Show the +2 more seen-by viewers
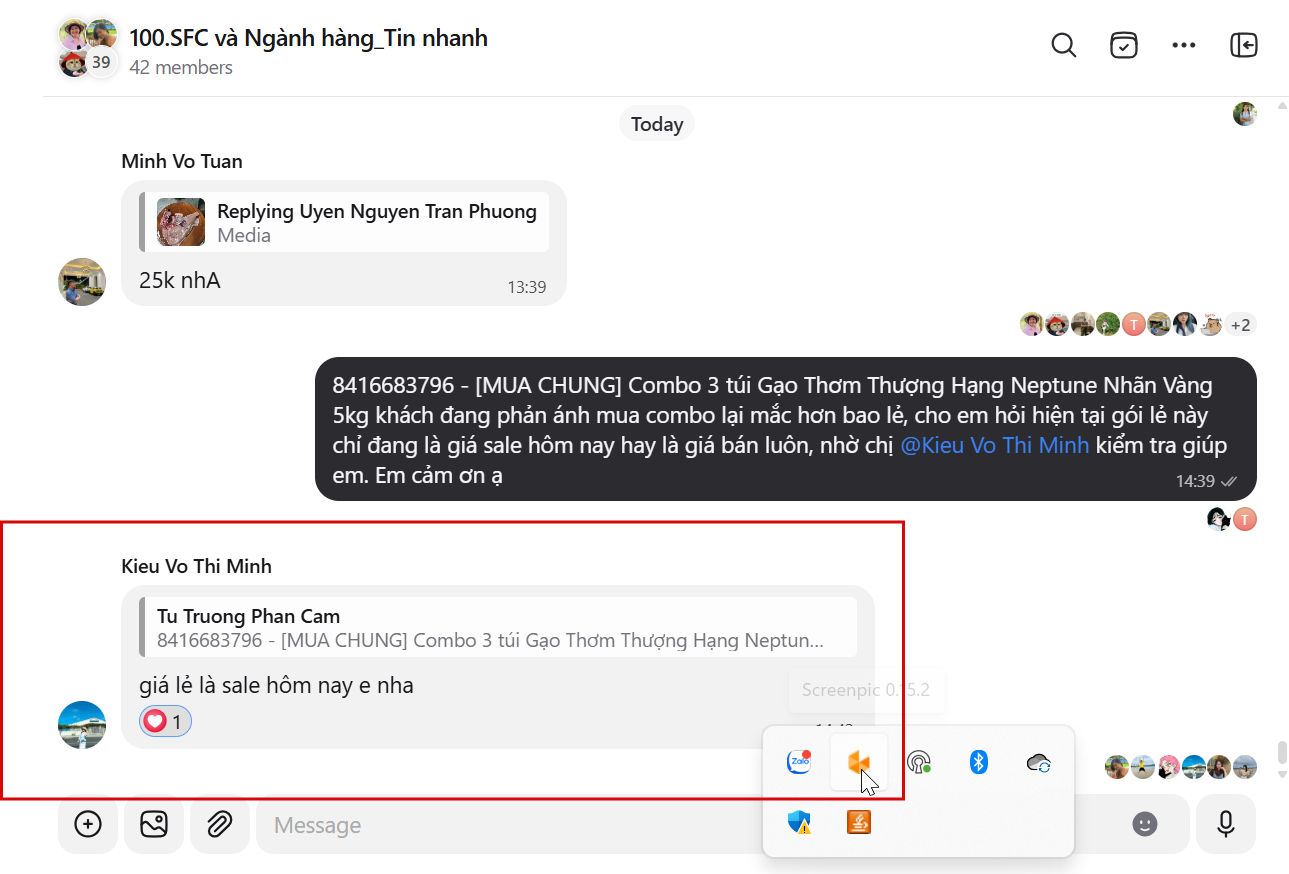The image size is (1289, 874). (x=1241, y=324)
